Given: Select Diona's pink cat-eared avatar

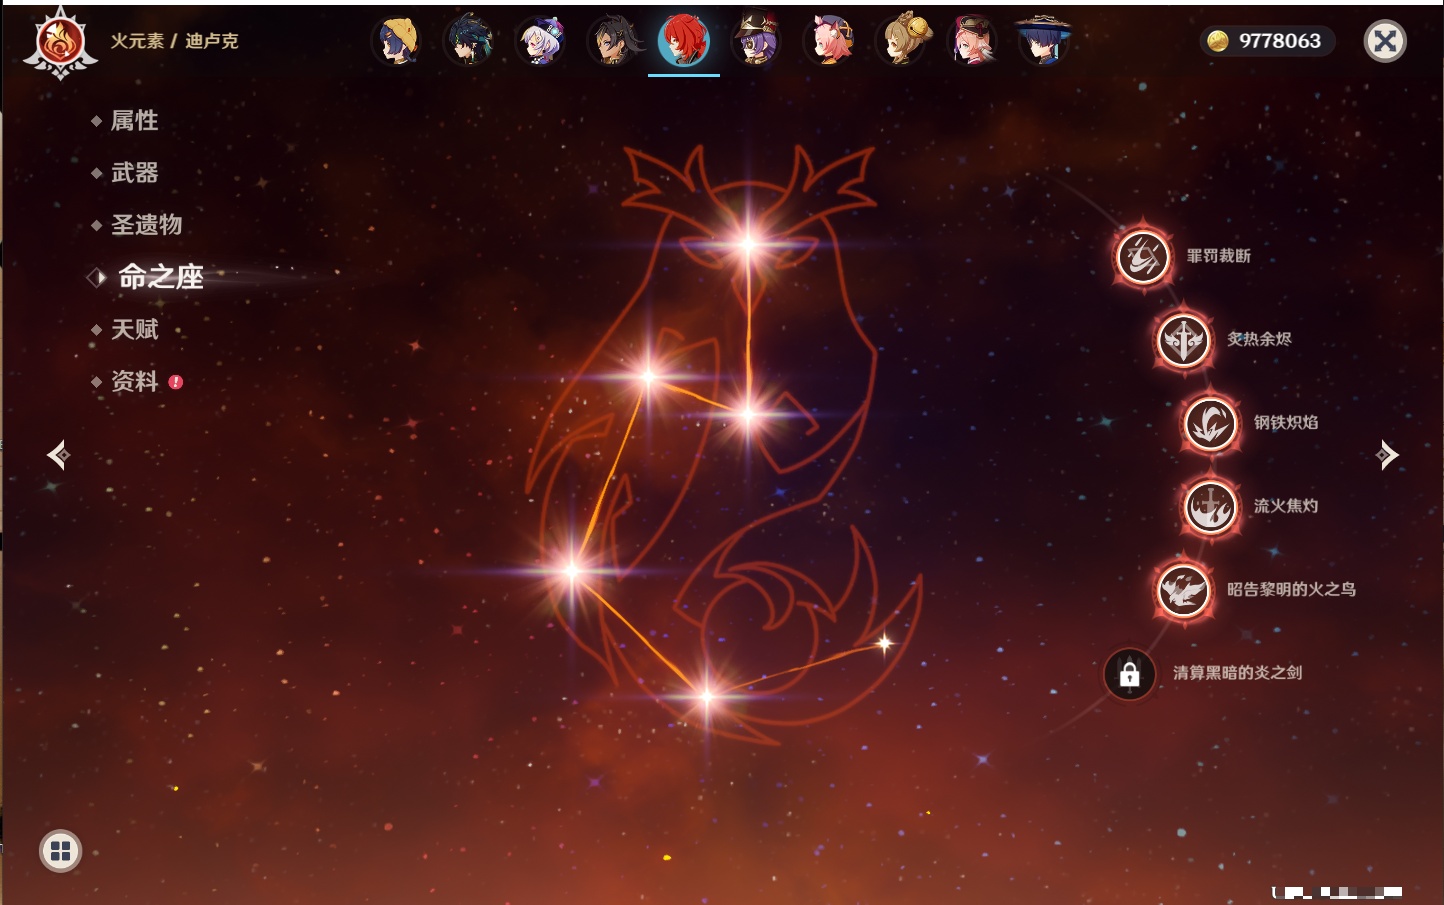Looking at the screenshot, I should tap(829, 41).
